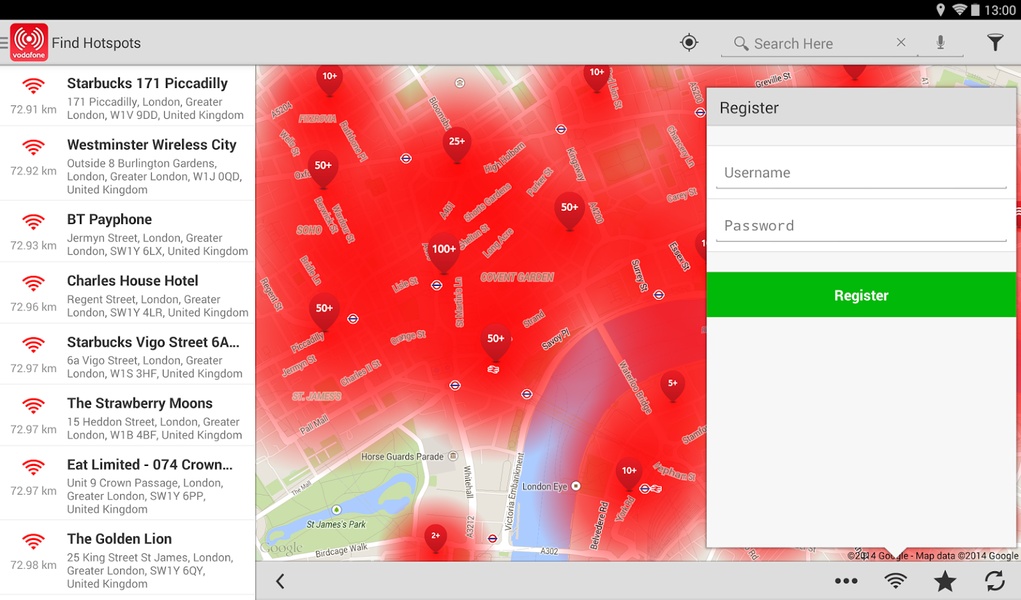Refresh hotspots with the sync icon
This screenshot has height=600, width=1021.
click(994, 580)
